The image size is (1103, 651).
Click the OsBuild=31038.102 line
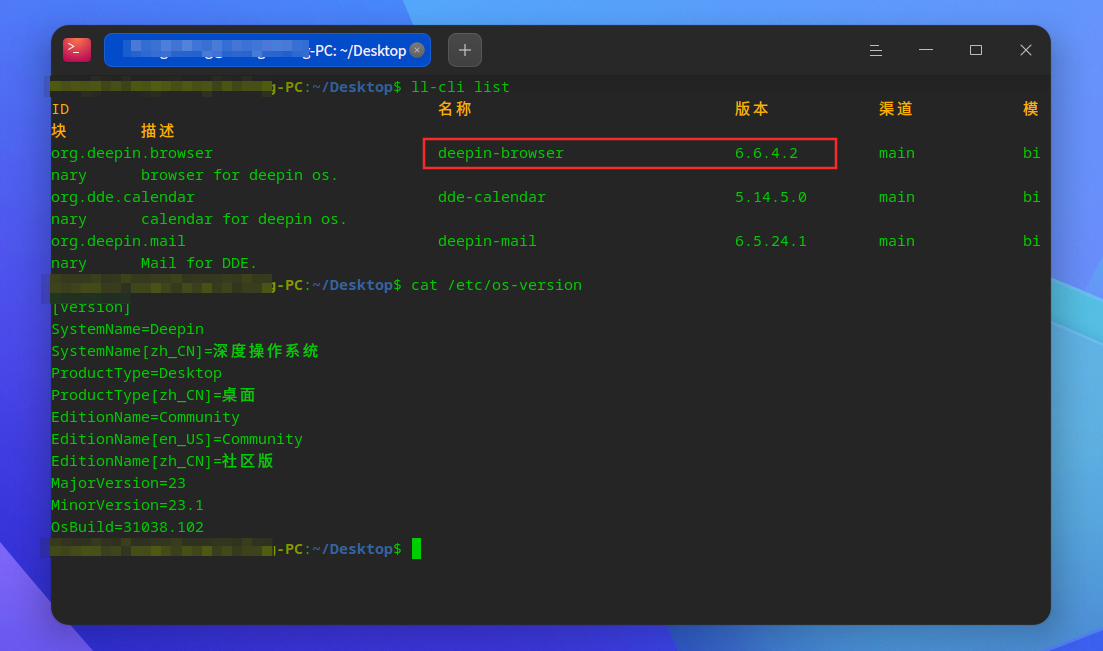[x=127, y=527]
